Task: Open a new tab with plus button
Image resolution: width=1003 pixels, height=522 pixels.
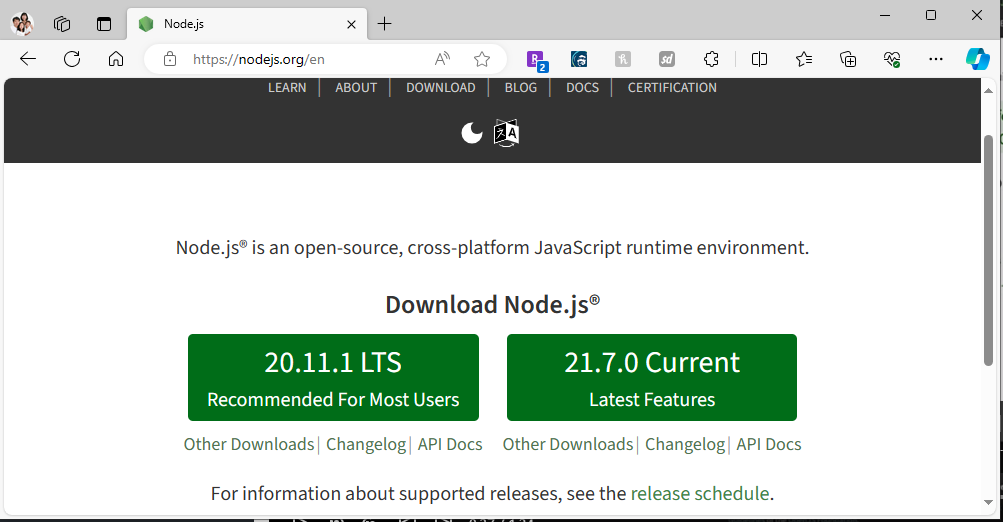Action: pyautogui.click(x=384, y=24)
